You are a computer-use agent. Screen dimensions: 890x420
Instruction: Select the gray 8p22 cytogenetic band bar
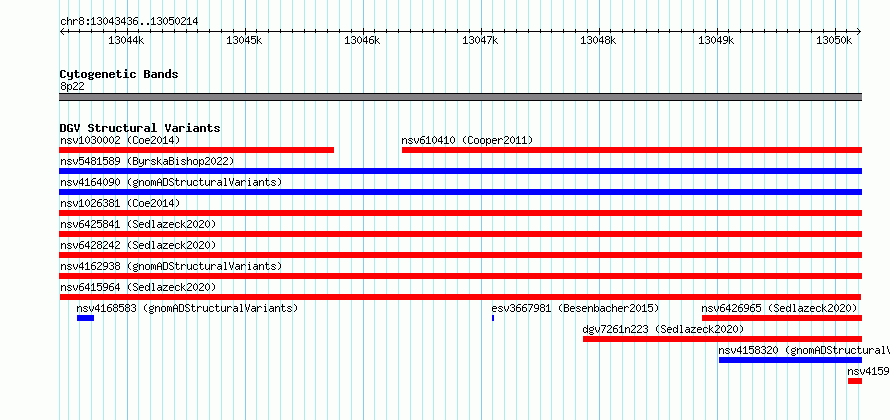coord(460,97)
